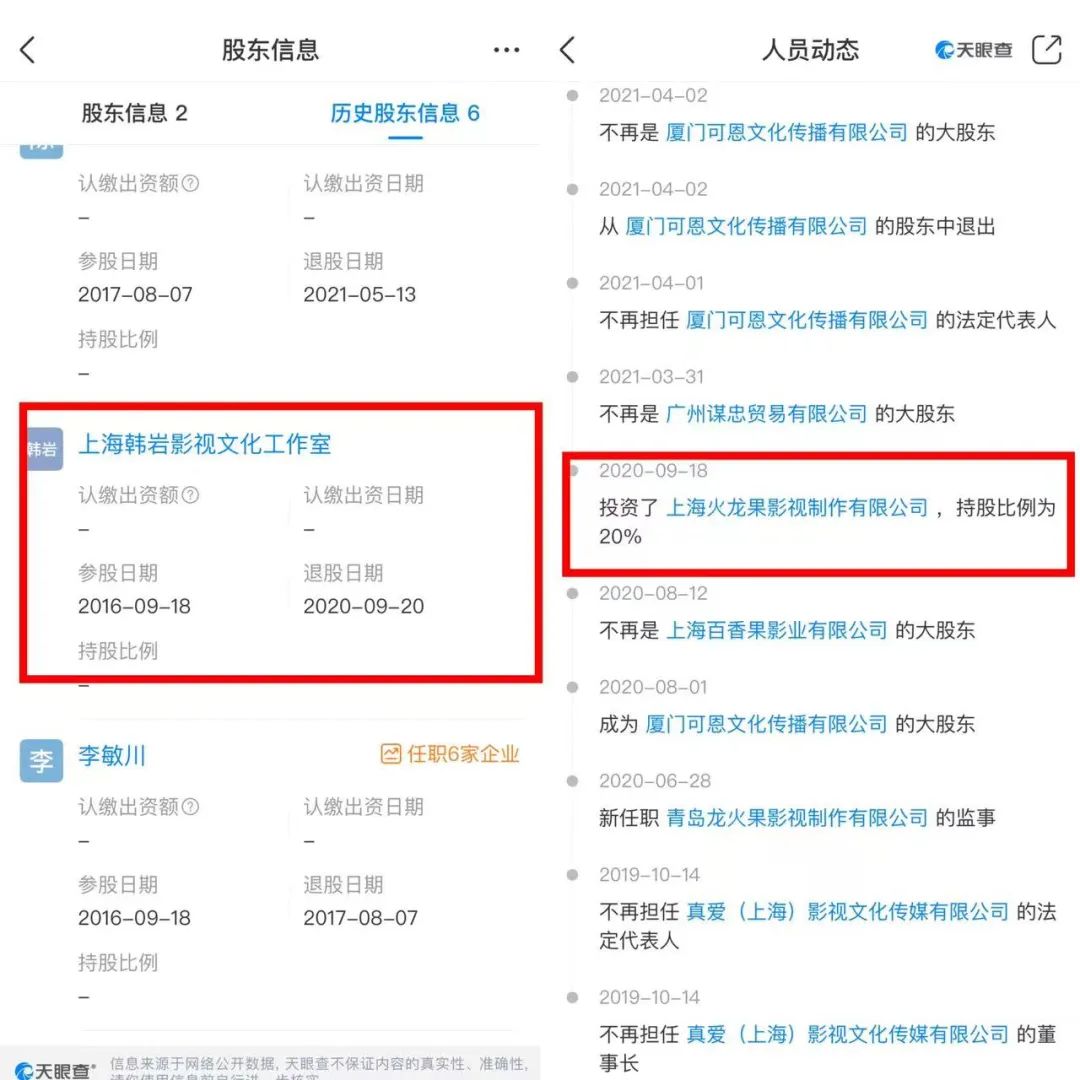Open 广州谋忠贸易有限公司 link

(x=766, y=414)
